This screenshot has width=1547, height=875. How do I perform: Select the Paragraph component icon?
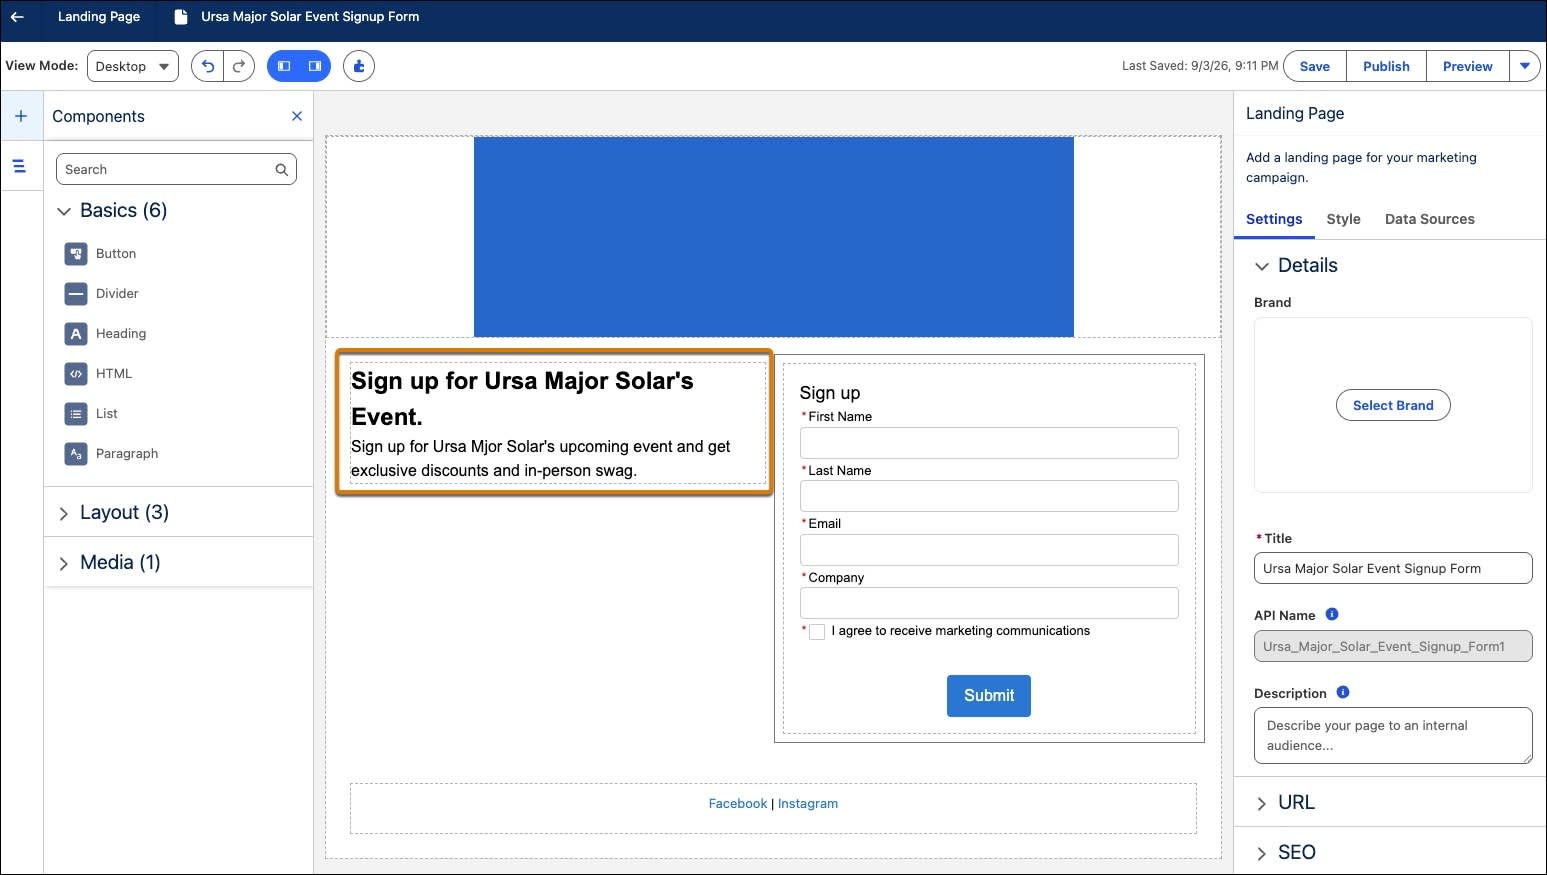[x=76, y=454]
